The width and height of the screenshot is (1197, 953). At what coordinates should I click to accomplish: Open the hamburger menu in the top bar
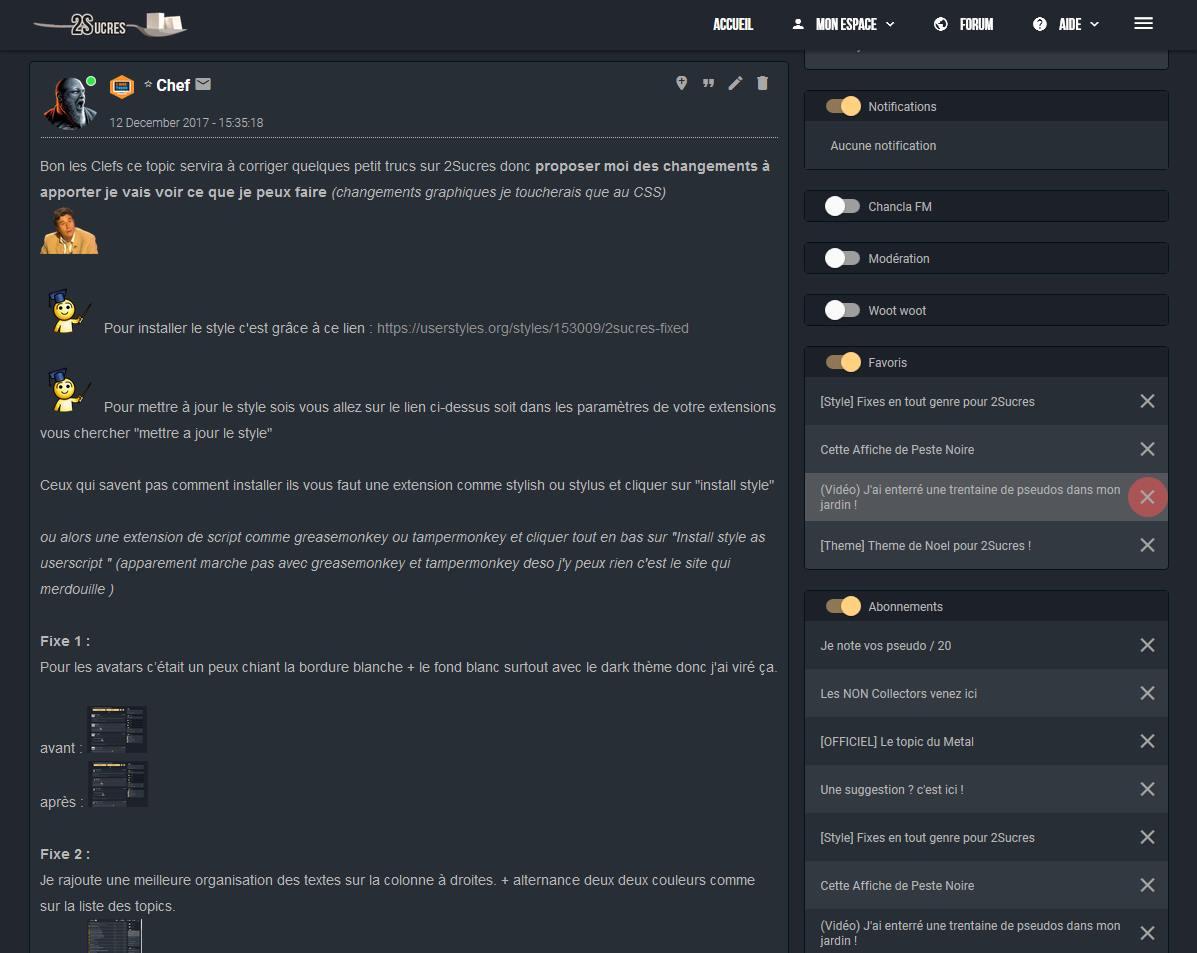(1143, 24)
